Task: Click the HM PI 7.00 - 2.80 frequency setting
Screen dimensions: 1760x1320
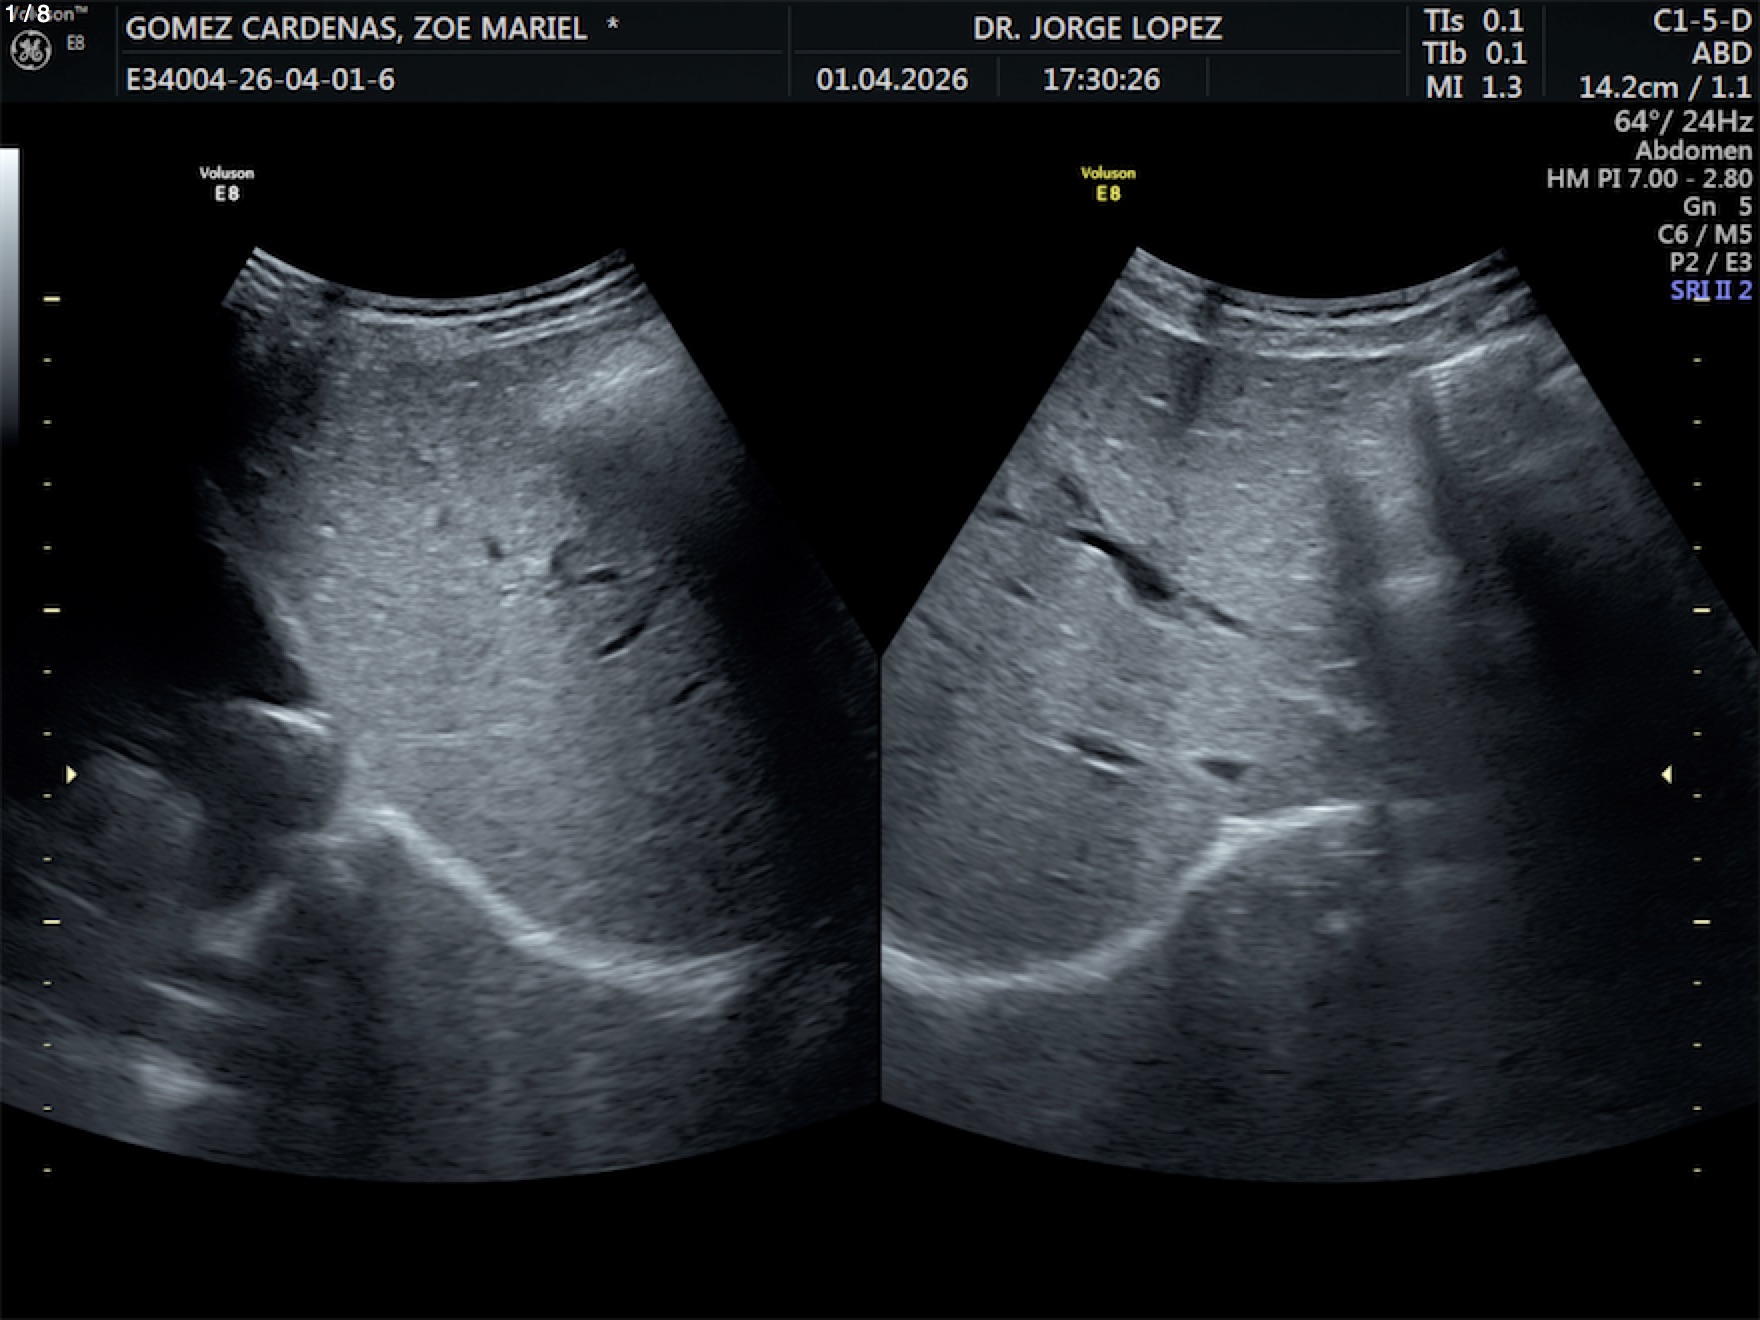Action: coord(1648,179)
